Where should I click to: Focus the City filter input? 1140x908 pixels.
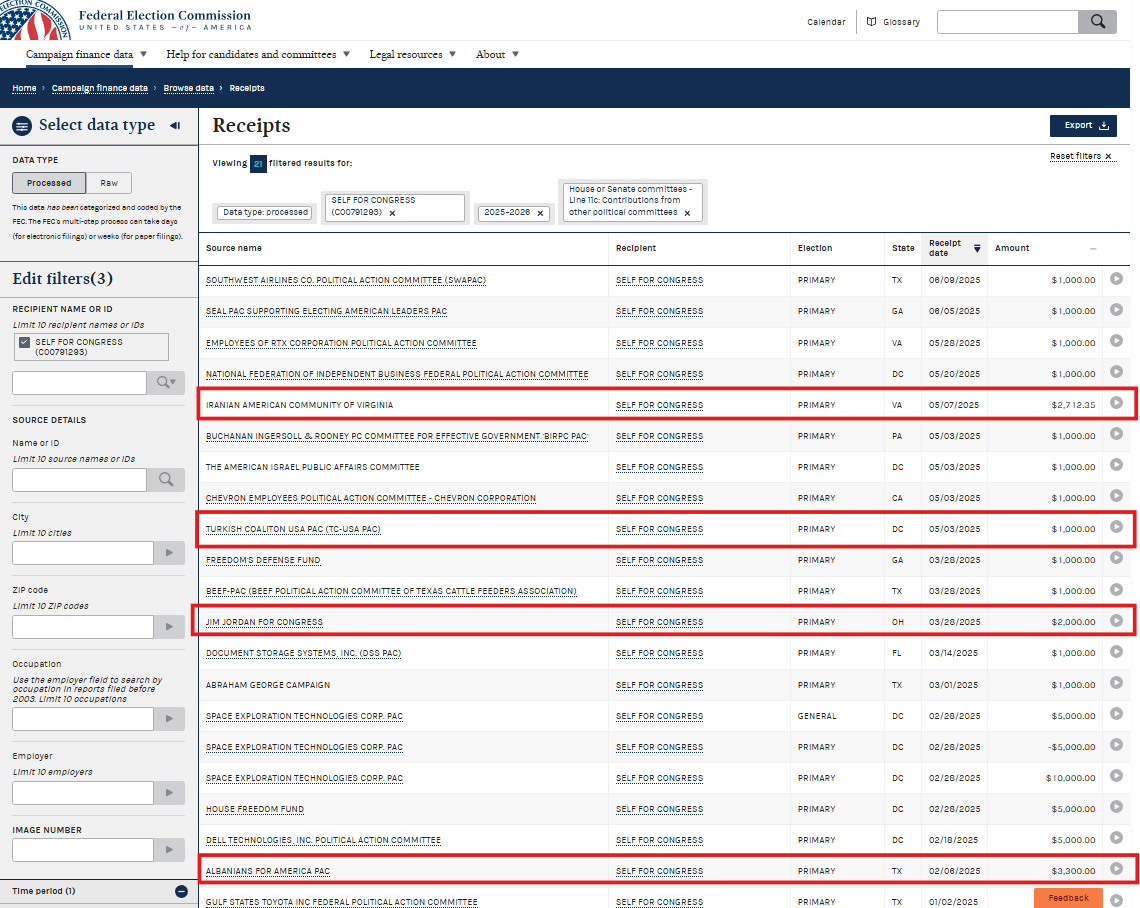click(x=83, y=553)
